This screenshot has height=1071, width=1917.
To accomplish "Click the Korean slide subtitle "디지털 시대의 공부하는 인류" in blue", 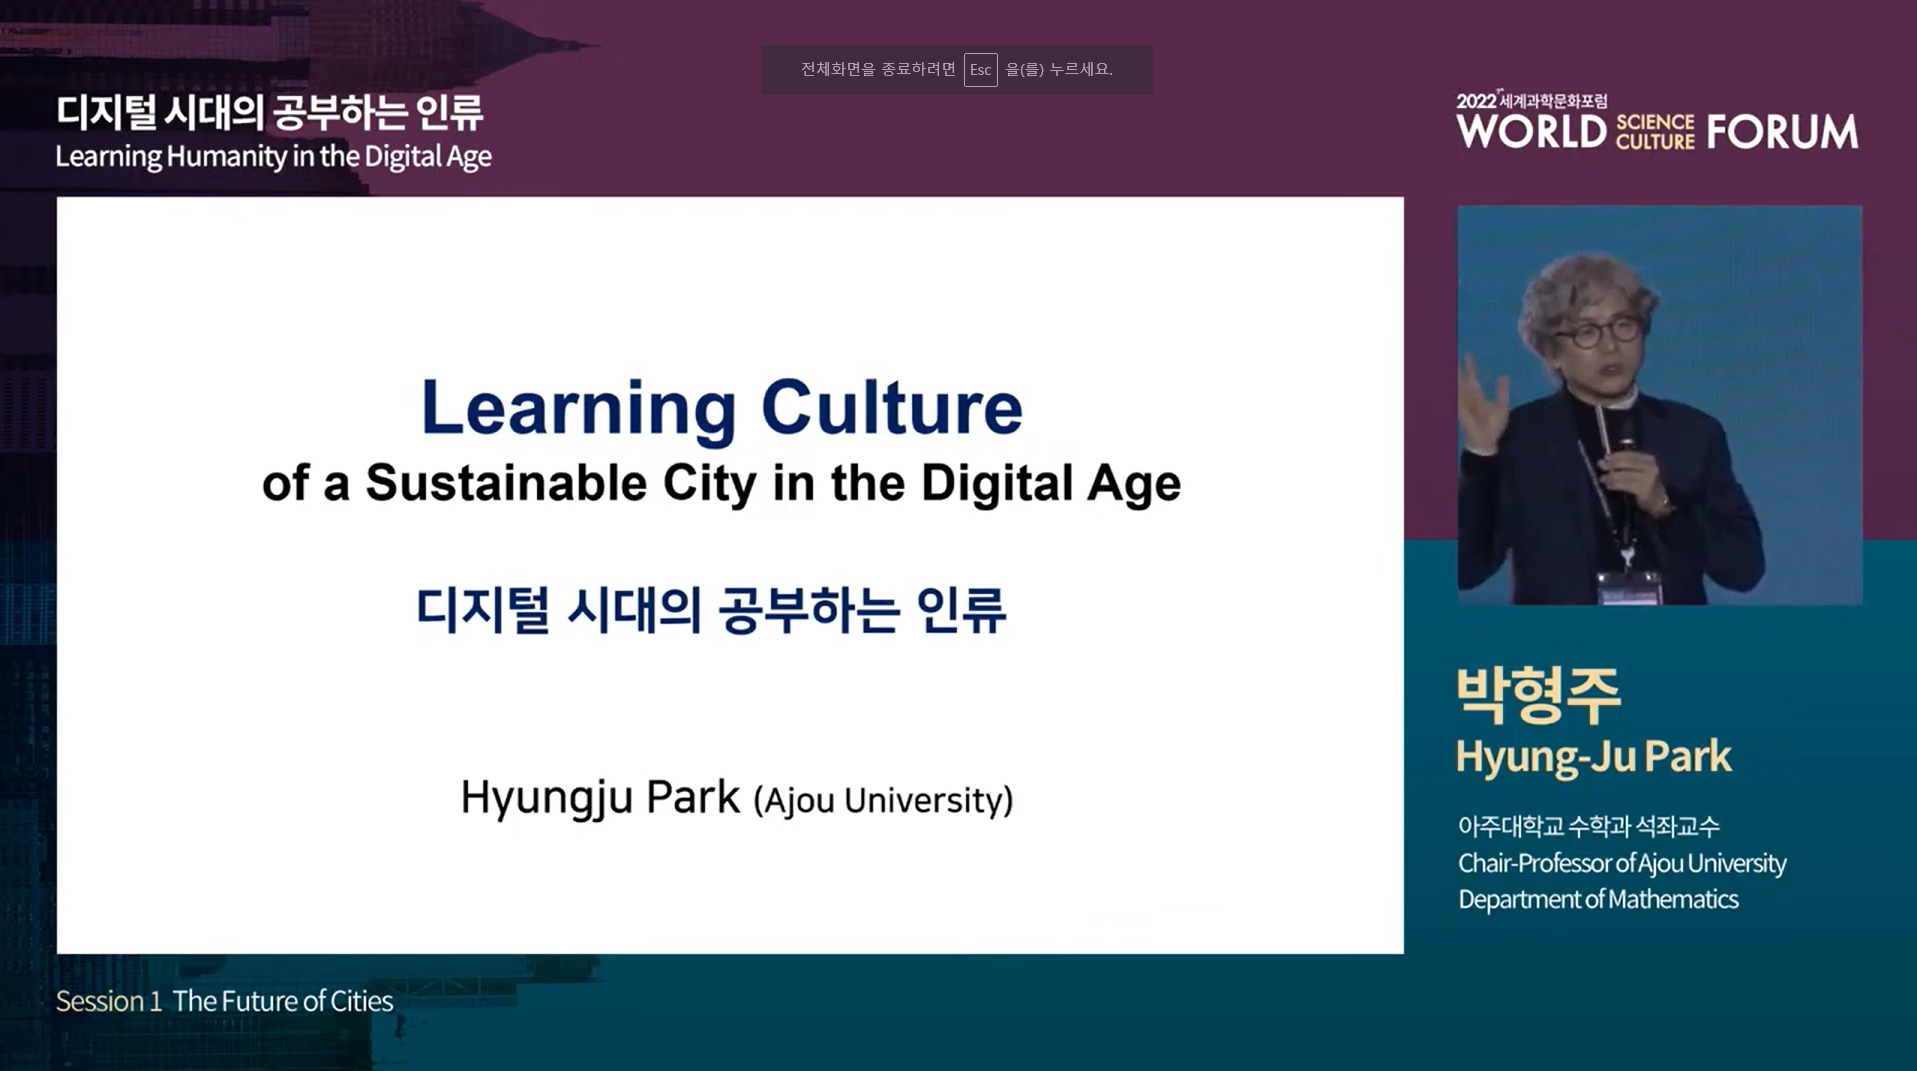I will (711, 610).
